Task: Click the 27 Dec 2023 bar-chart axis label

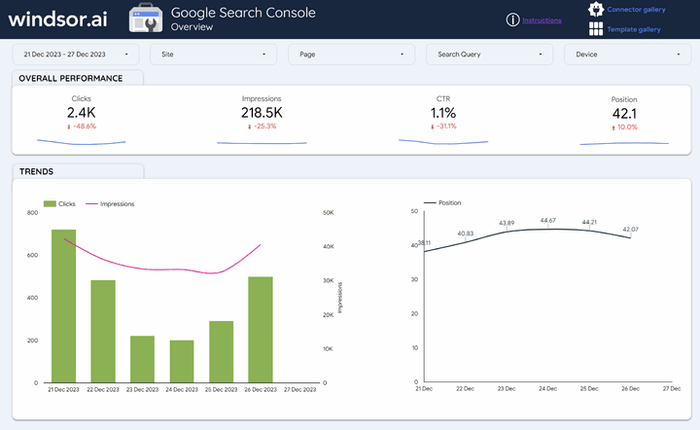Action: point(300,389)
